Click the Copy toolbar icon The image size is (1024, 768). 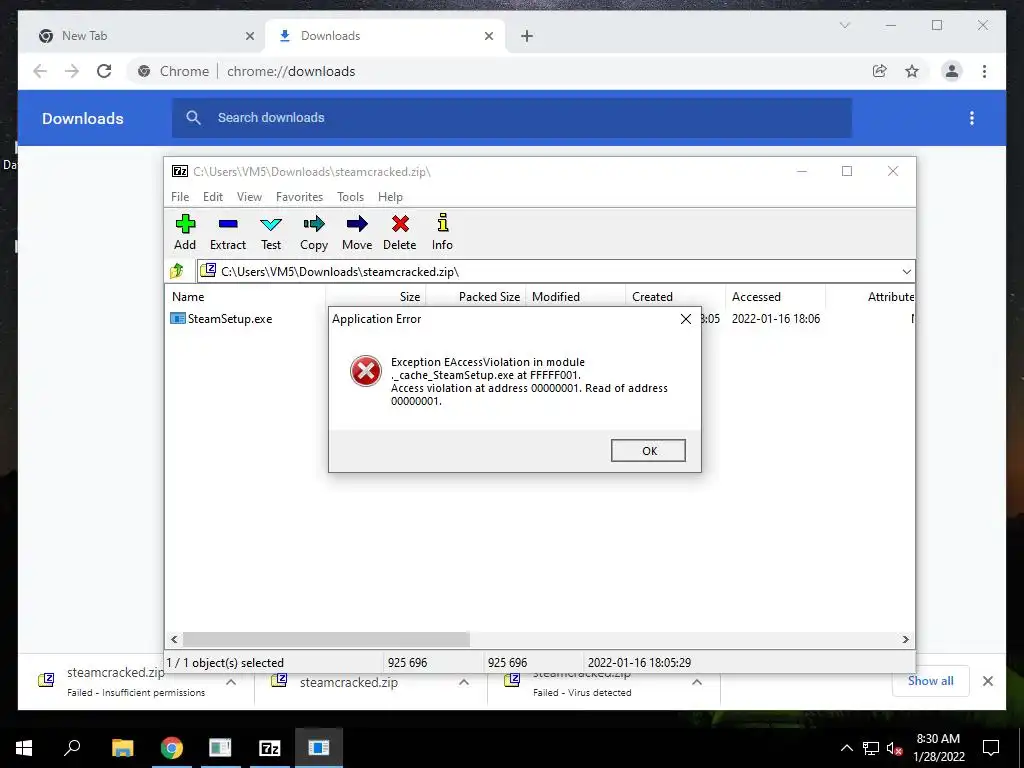[313, 225]
